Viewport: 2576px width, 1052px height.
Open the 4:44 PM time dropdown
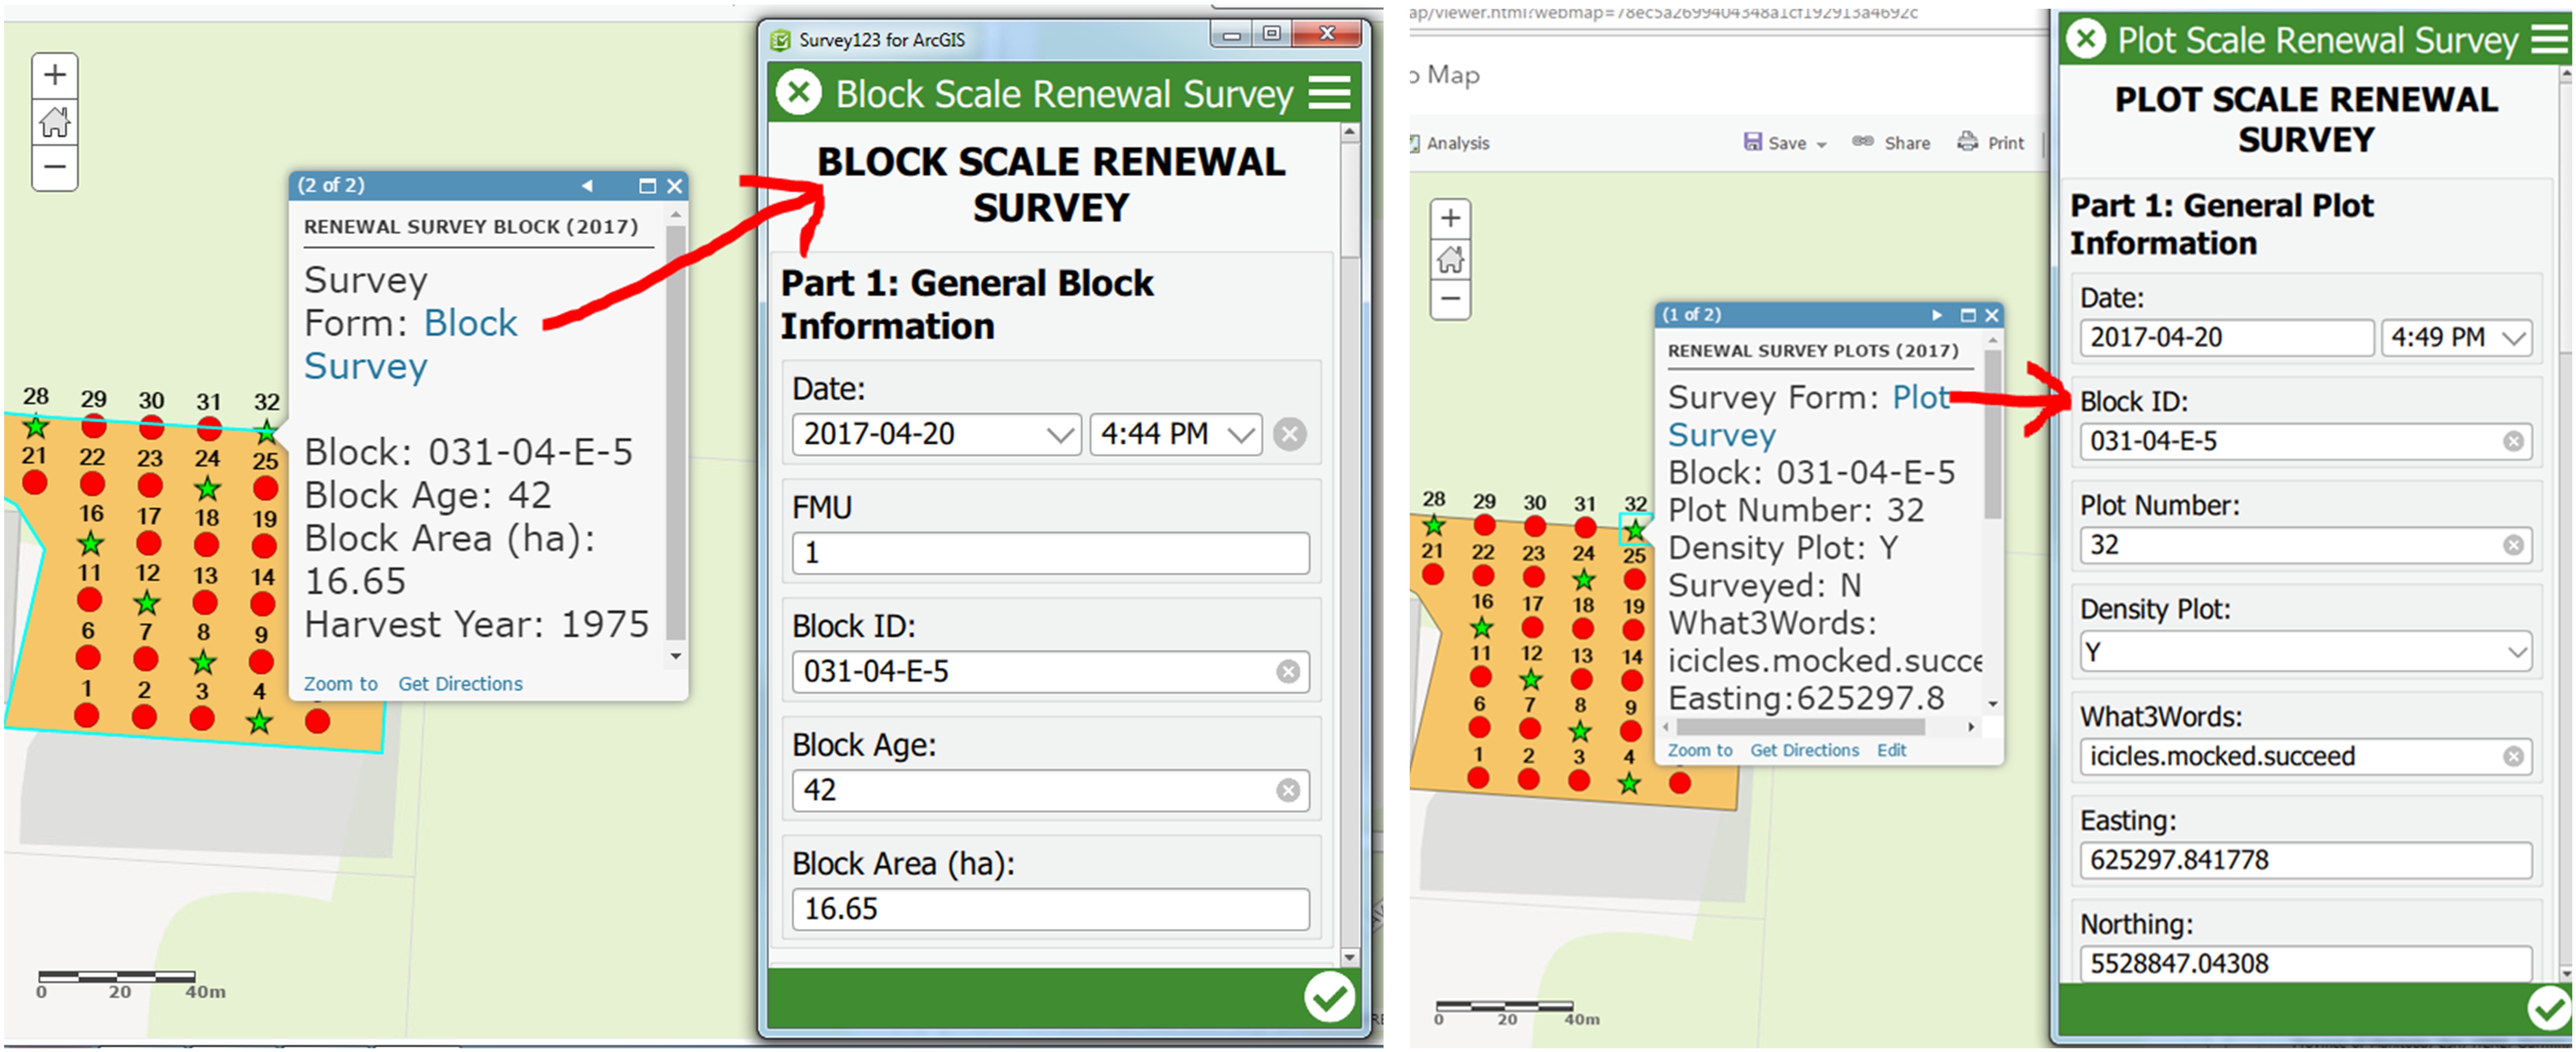1241,435
